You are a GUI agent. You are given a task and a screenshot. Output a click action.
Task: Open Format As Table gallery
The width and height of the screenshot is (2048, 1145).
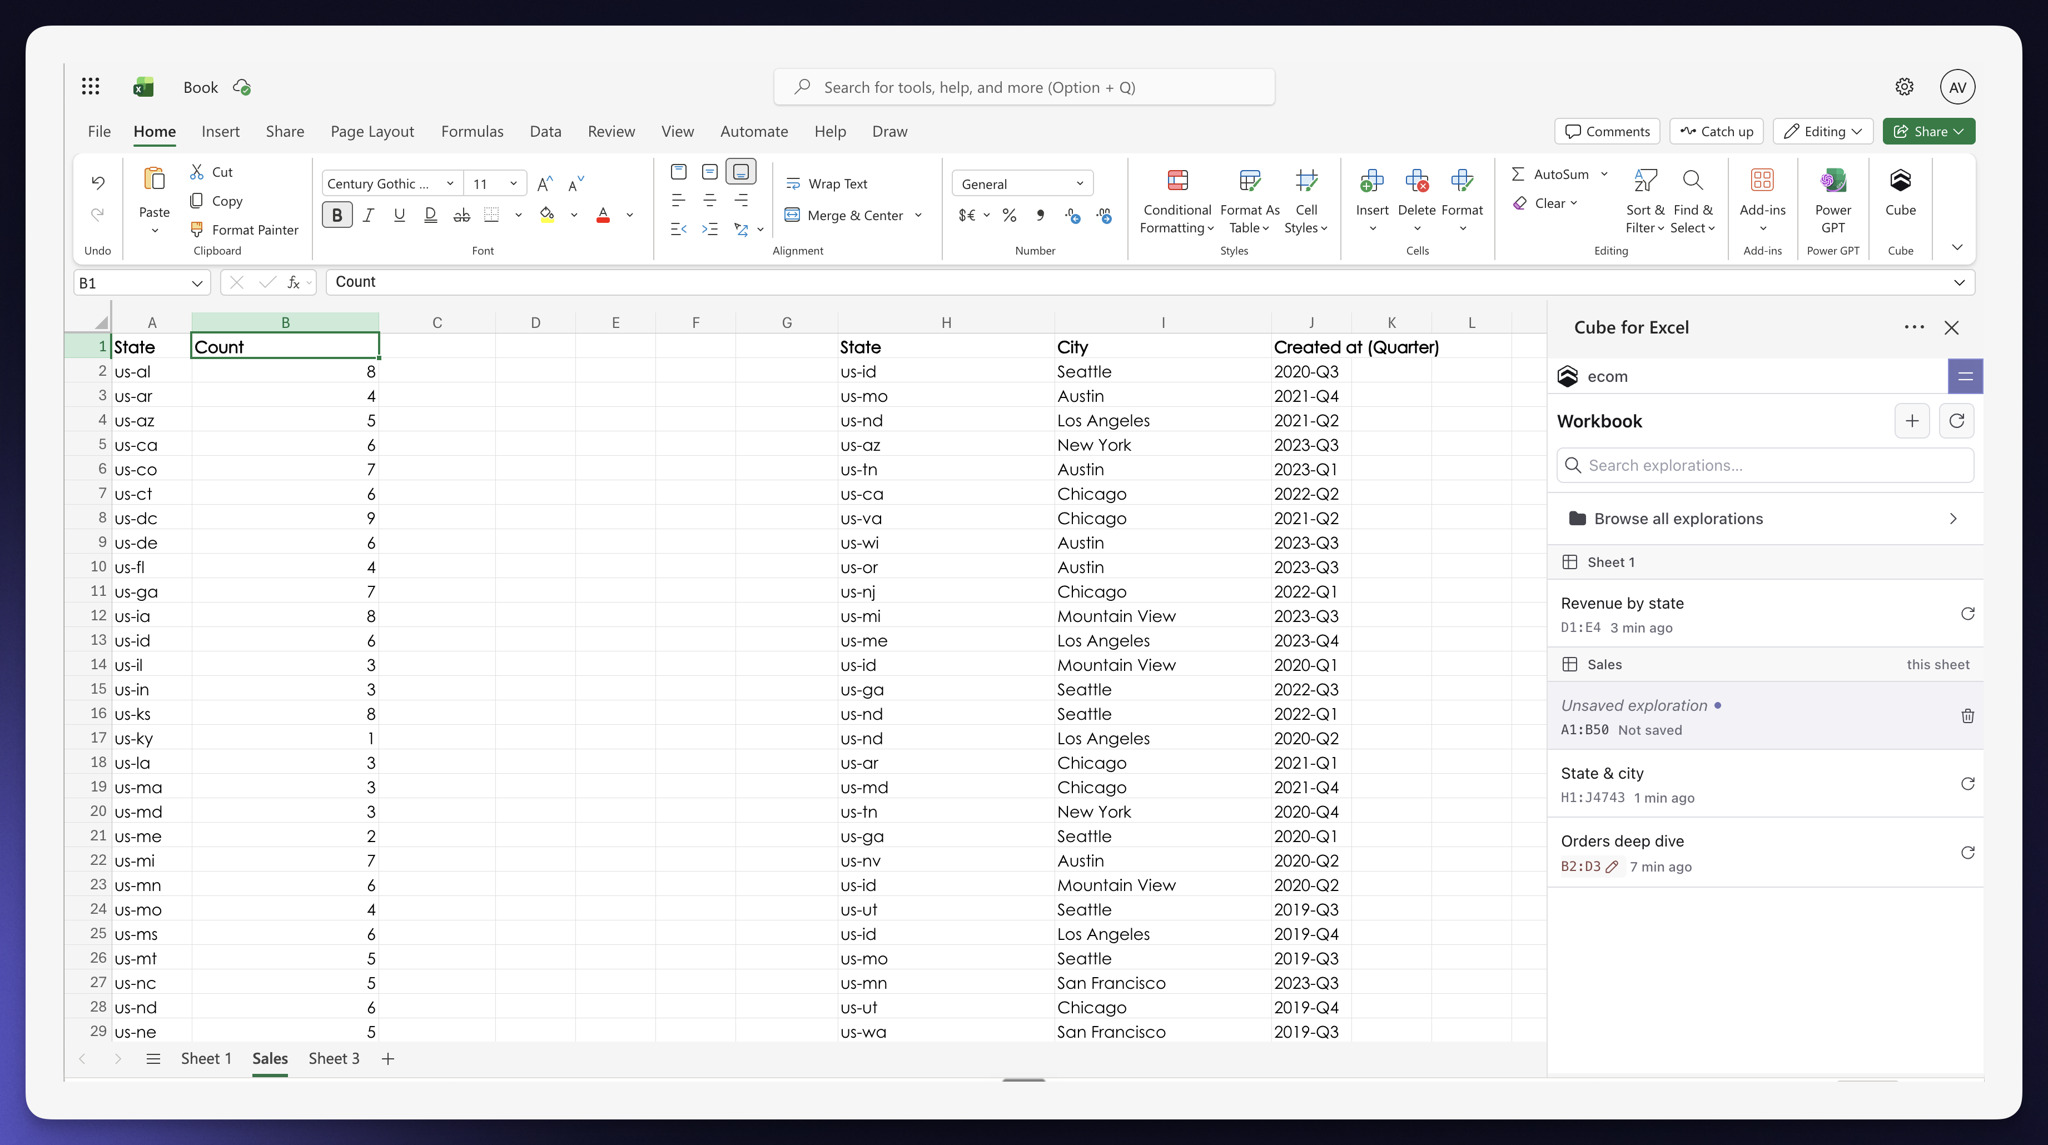(x=1249, y=201)
